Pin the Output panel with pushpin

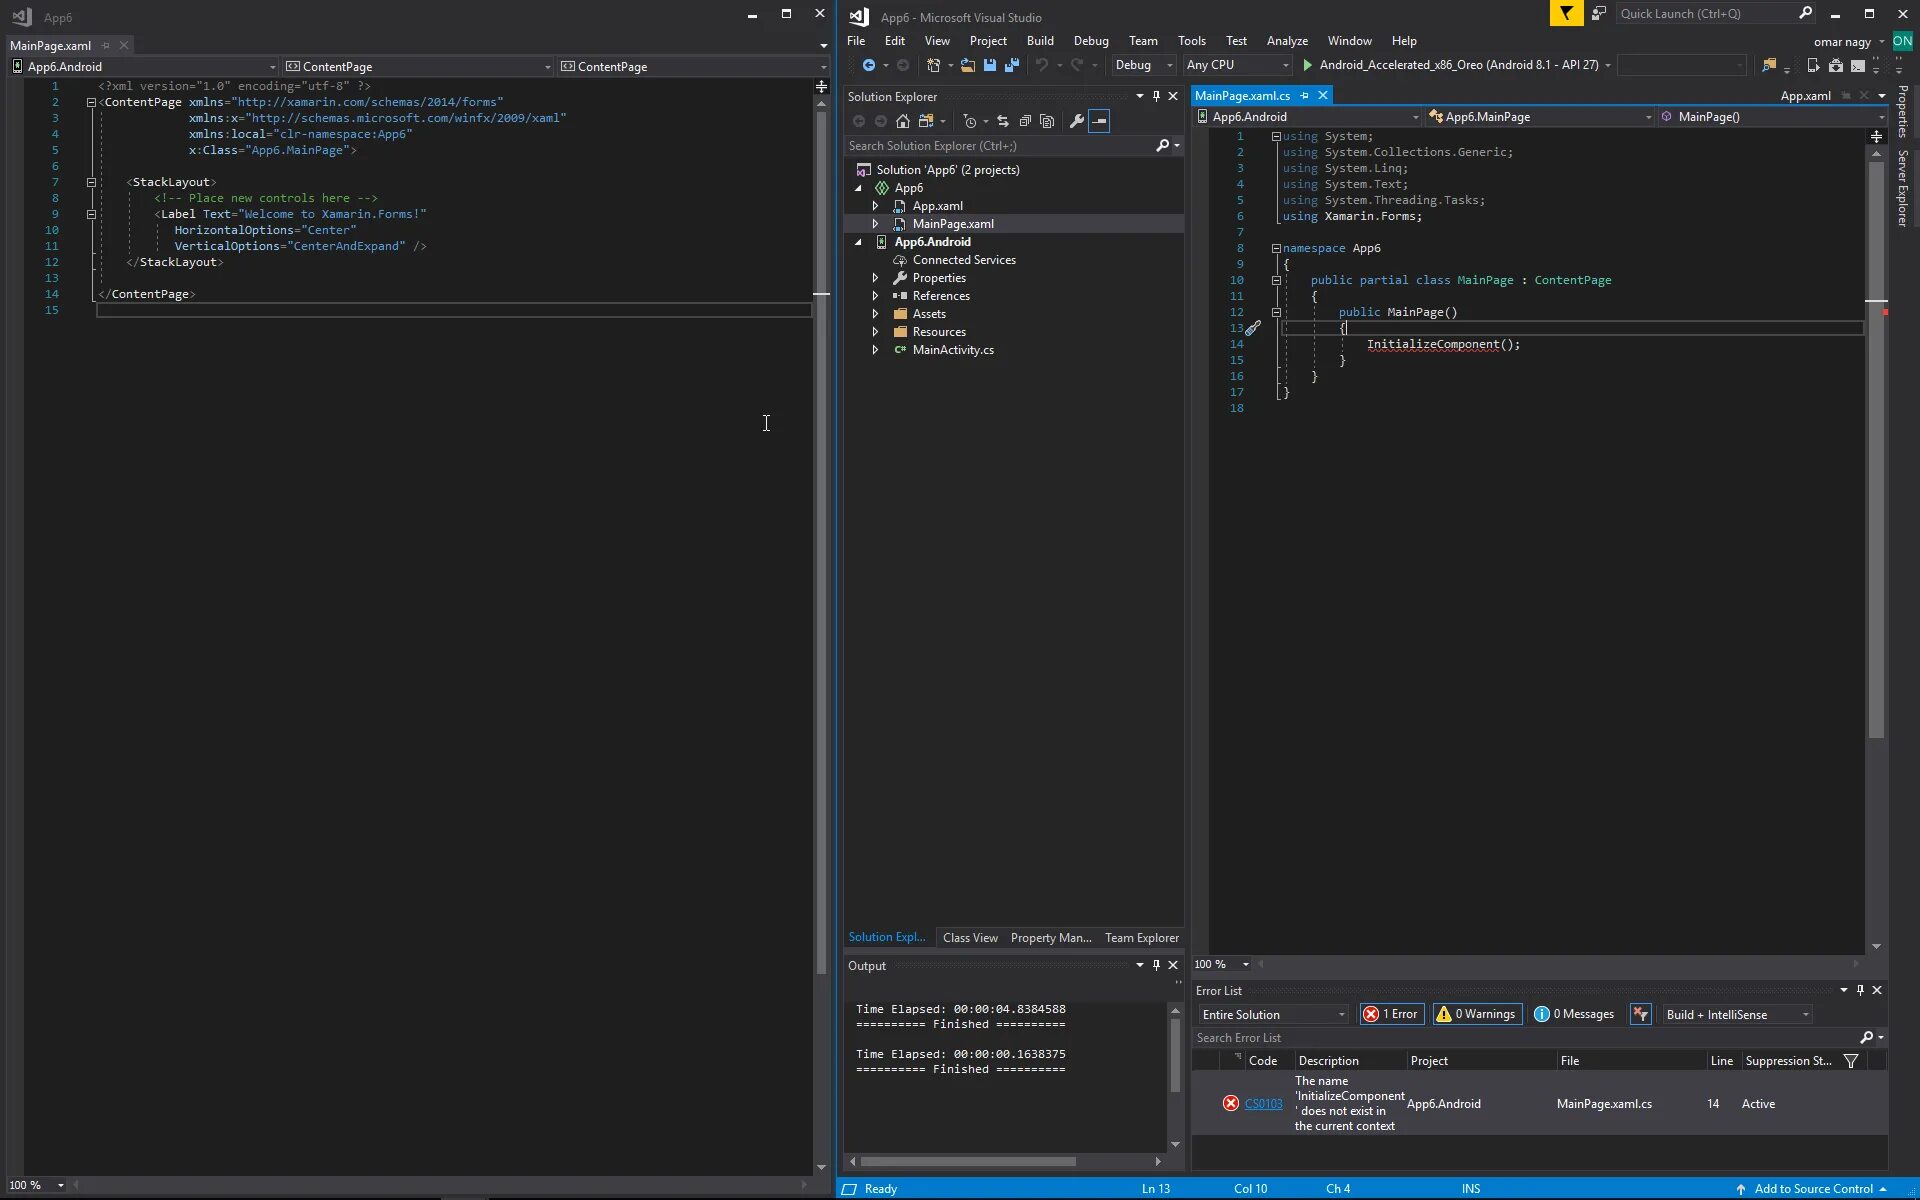1156,965
